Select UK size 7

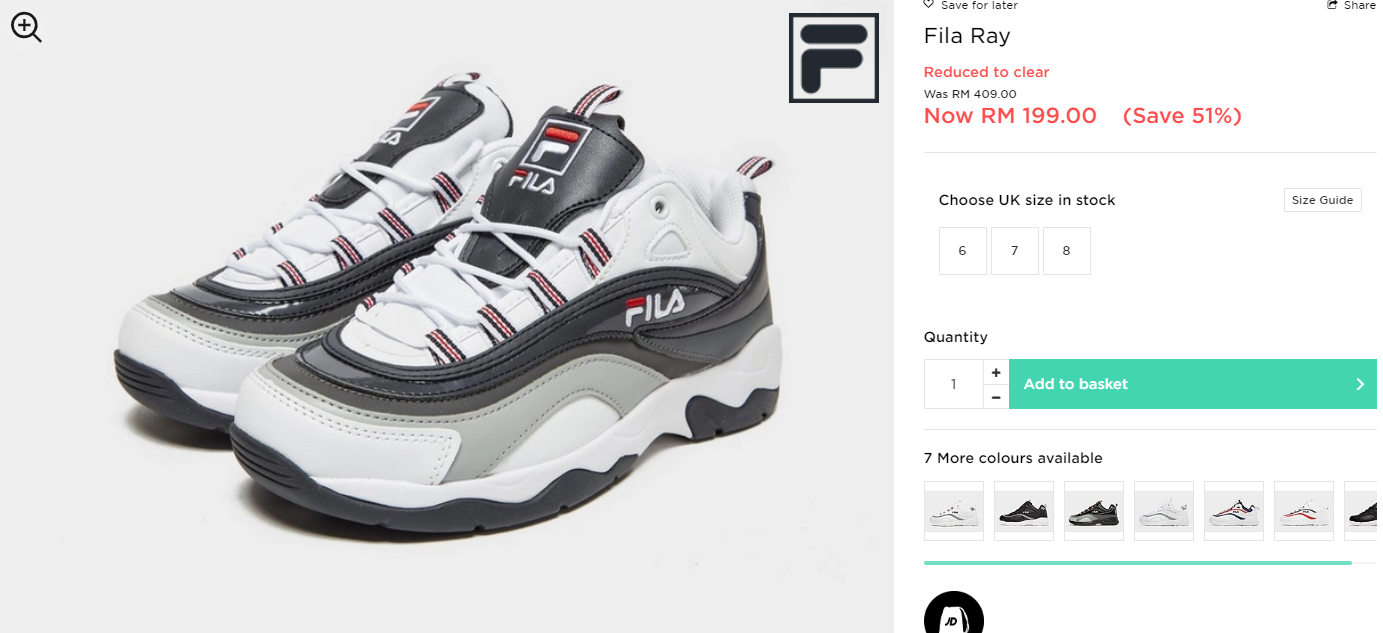tap(1014, 251)
